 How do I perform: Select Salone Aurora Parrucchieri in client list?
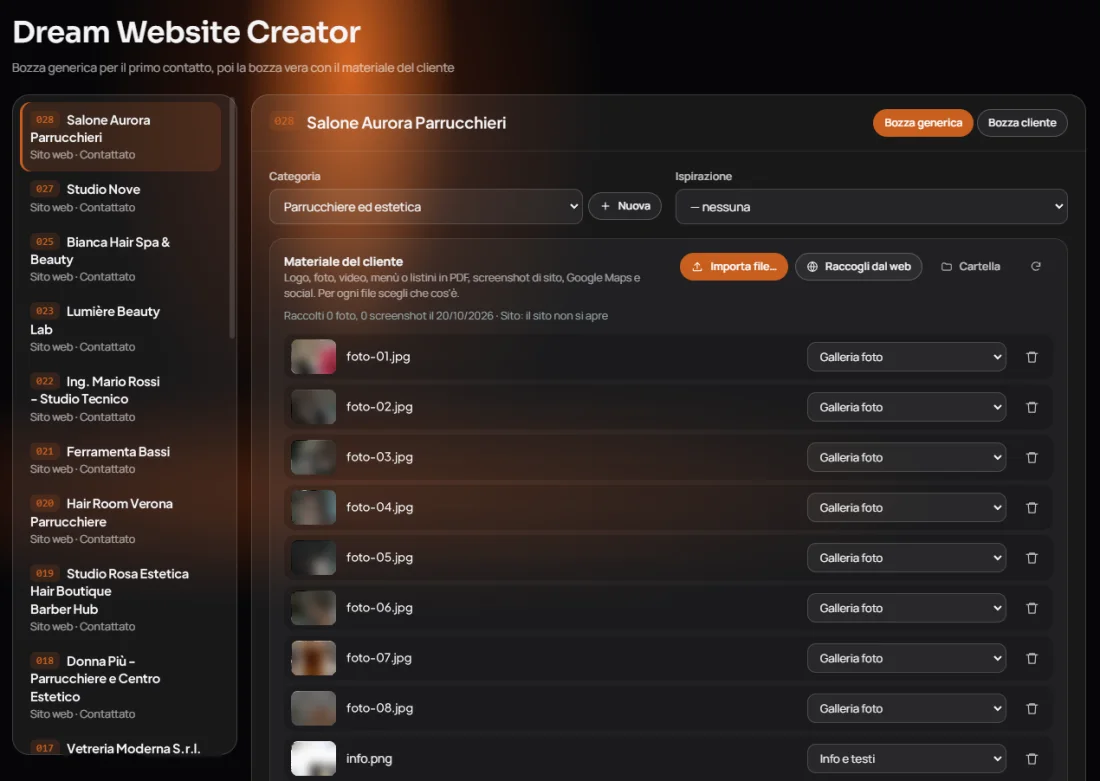[x=121, y=137]
